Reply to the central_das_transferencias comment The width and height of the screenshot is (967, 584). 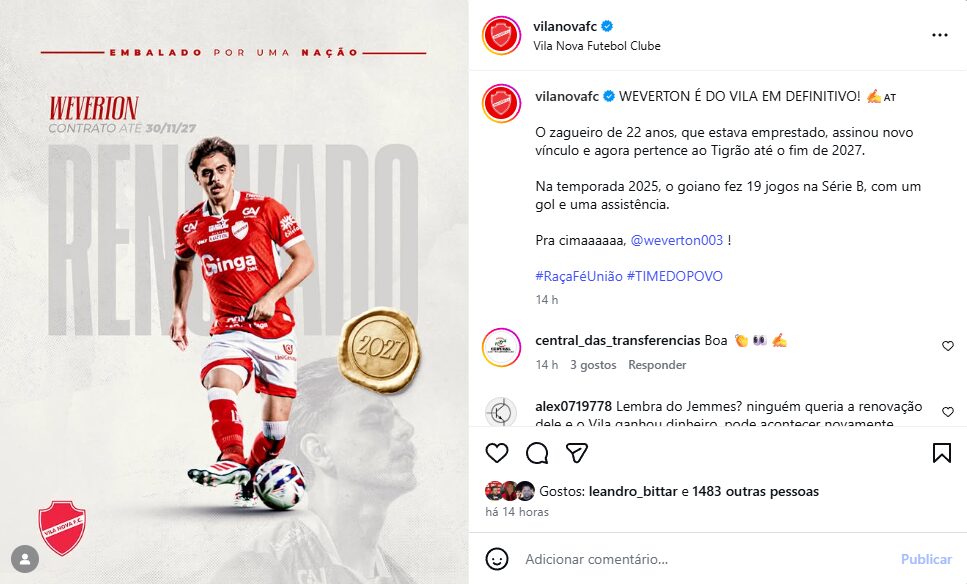(x=657, y=365)
